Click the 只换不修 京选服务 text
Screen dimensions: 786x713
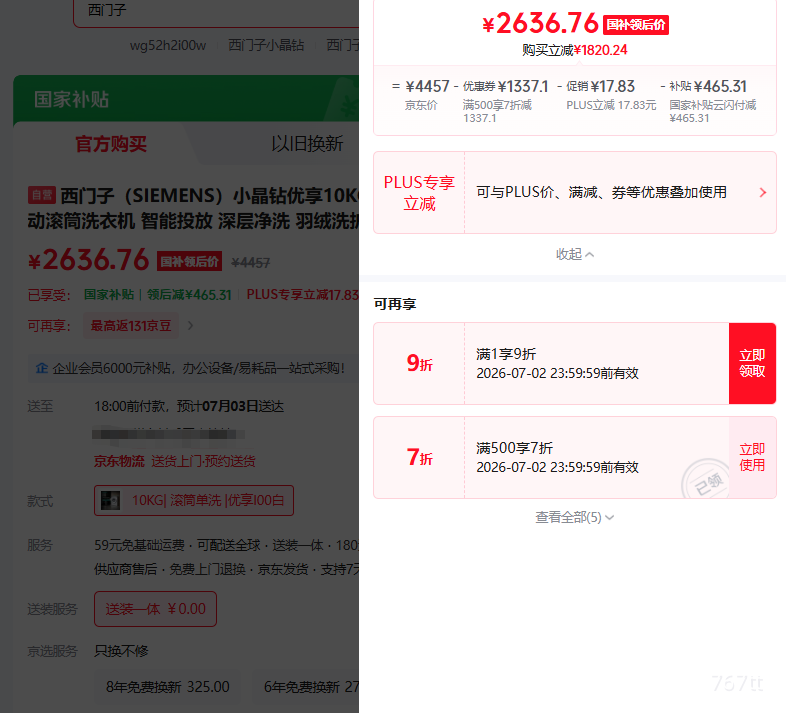click(x=121, y=651)
